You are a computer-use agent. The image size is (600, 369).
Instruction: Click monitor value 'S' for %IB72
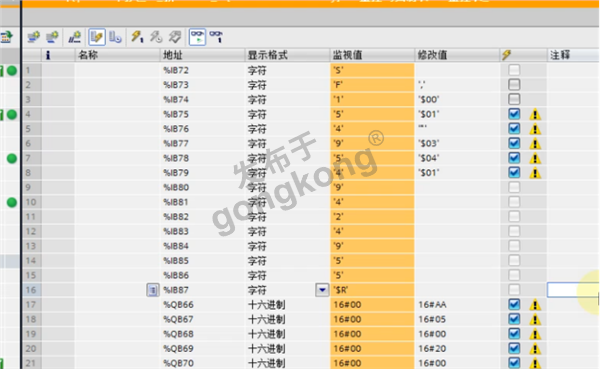point(338,70)
